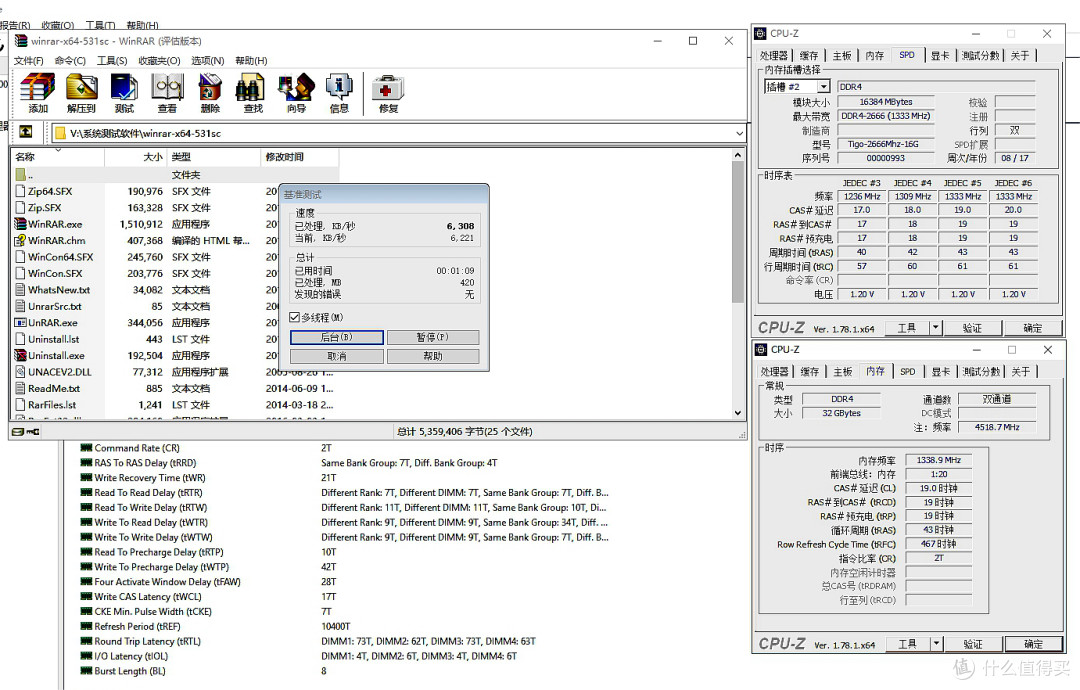Select the WhatsNew.txt document icon

point(21,290)
